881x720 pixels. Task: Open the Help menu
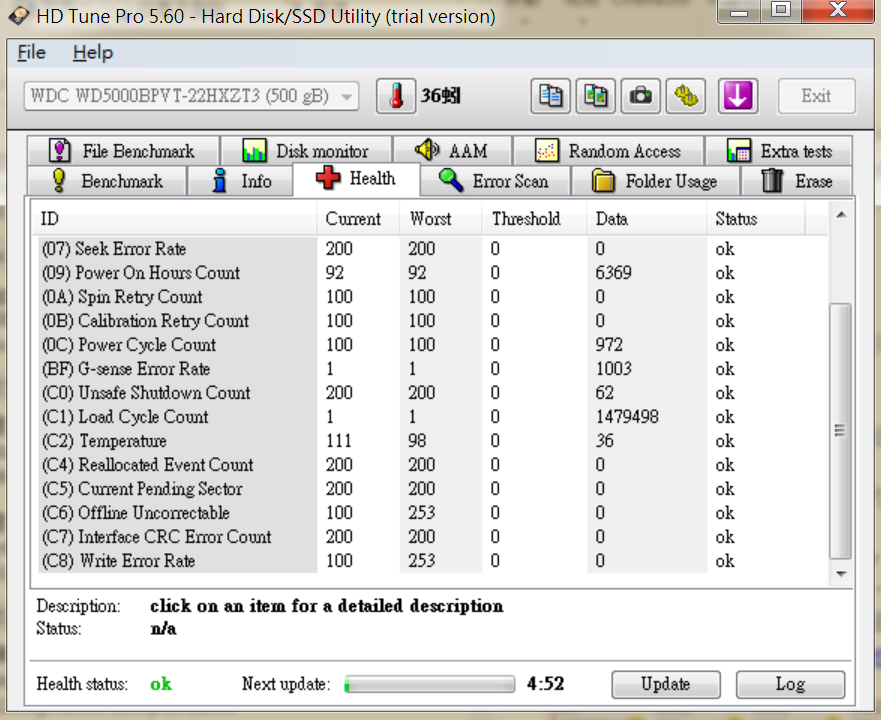pyautogui.click(x=93, y=53)
